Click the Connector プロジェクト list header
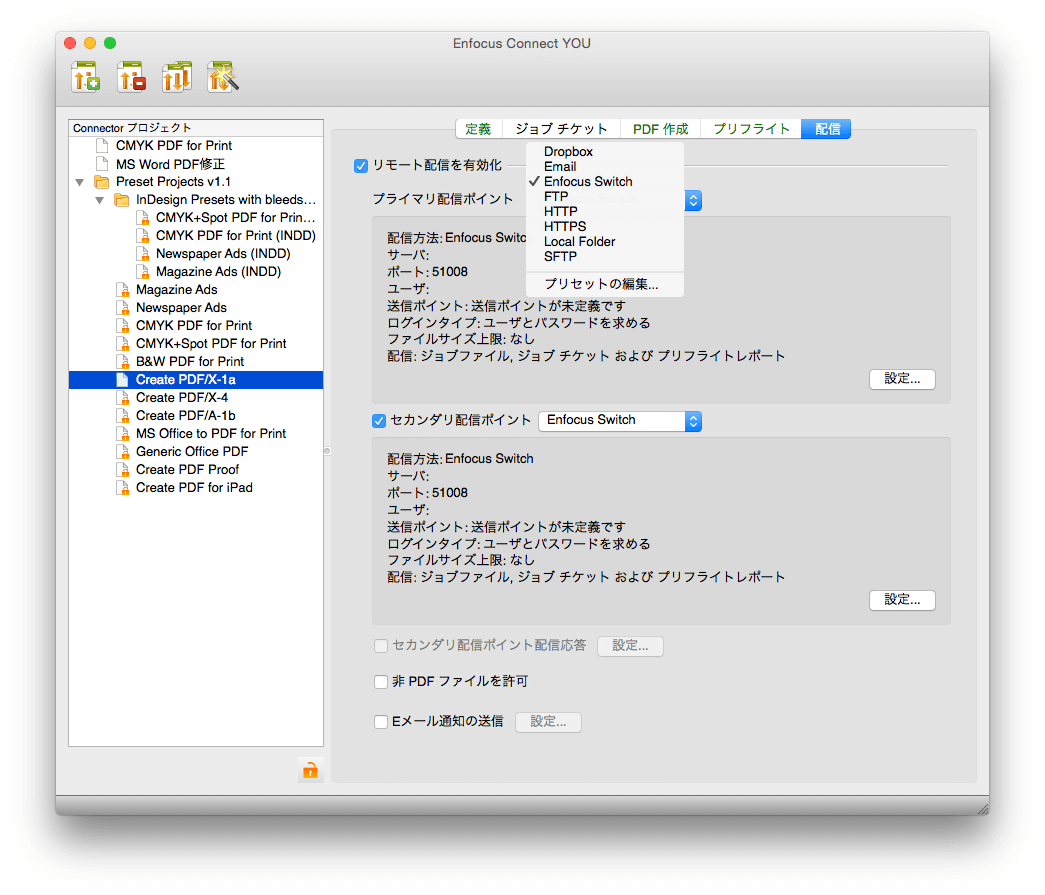 196,128
